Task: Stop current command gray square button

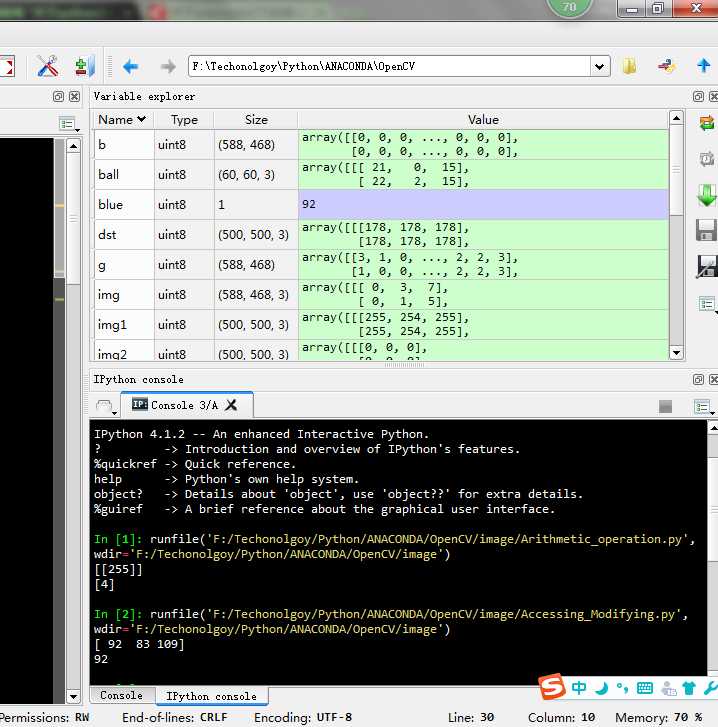Action: (666, 407)
